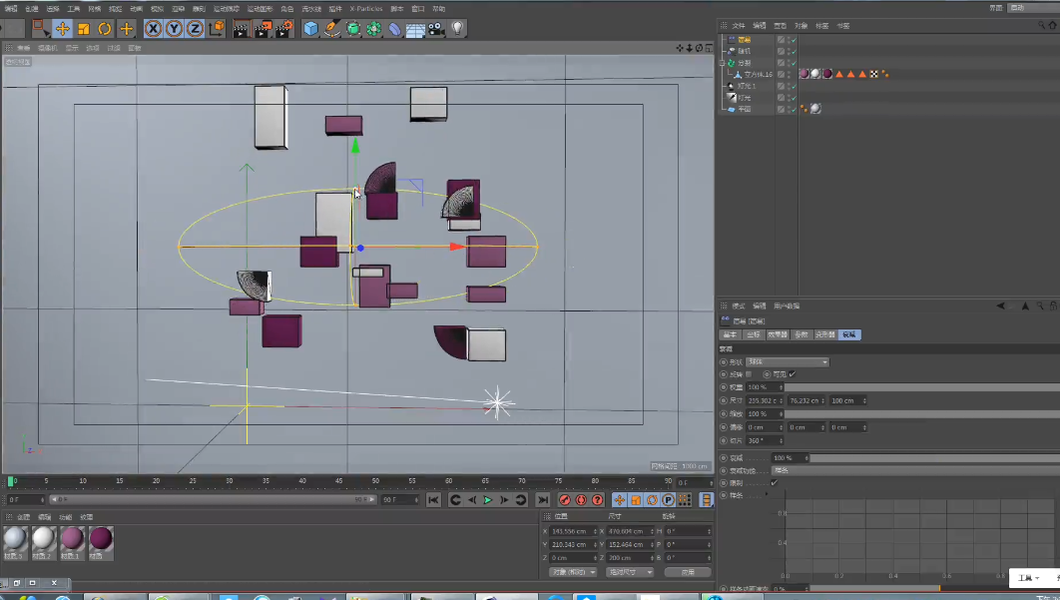Open the falloff shape dropdown
The image size is (1060, 600).
[x=787, y=362]
